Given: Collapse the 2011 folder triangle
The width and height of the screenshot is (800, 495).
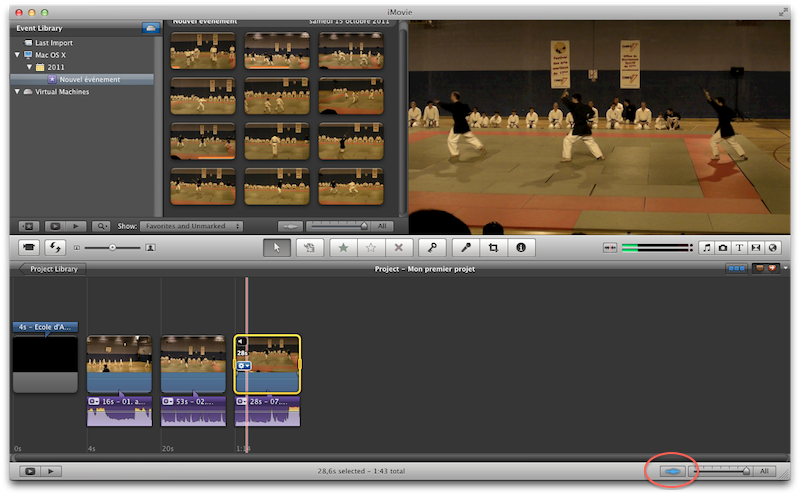Looking at the screenshot, I should pos(29,67).
